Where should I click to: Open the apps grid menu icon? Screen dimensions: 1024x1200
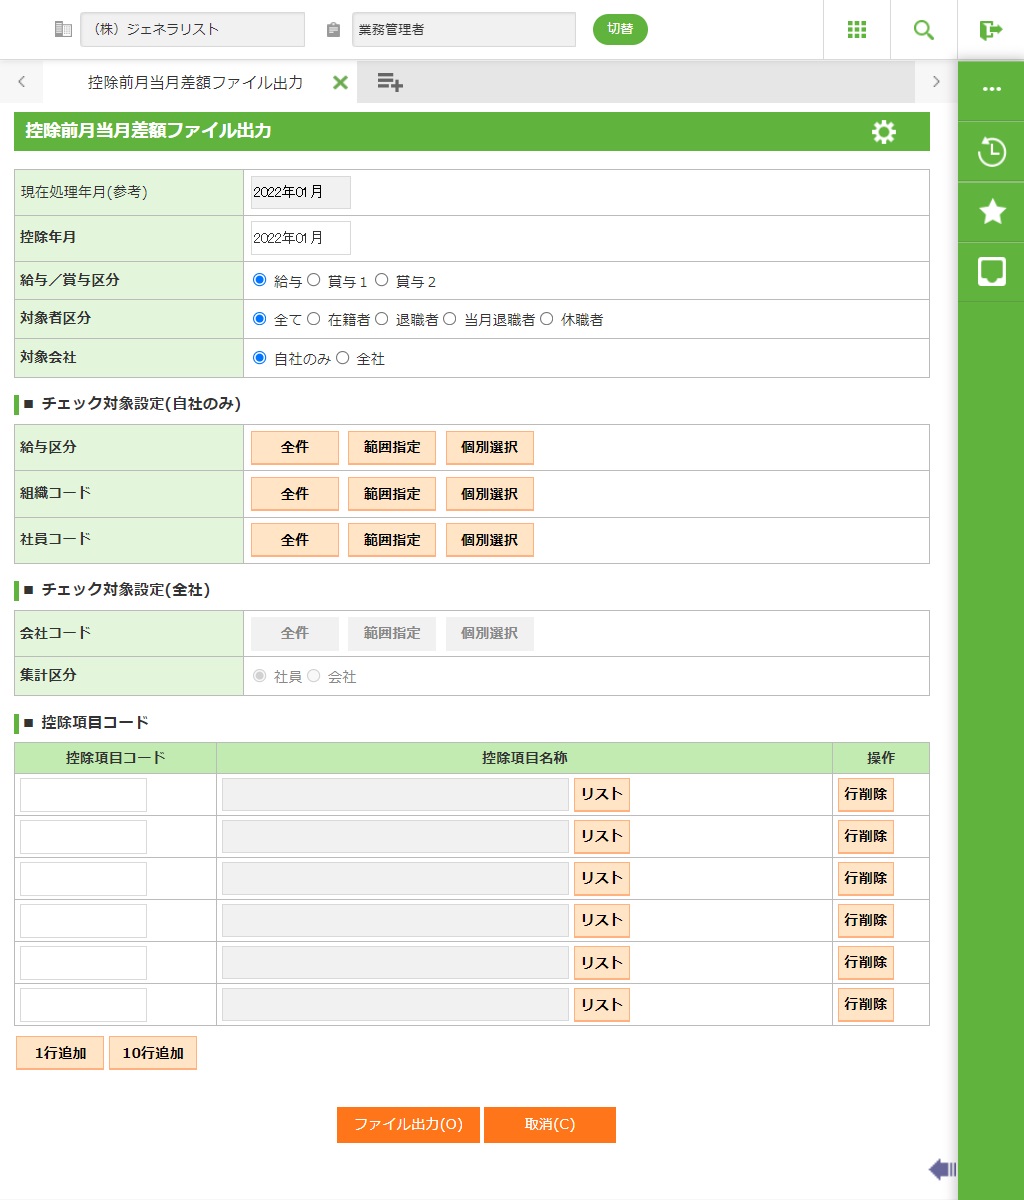856,30
